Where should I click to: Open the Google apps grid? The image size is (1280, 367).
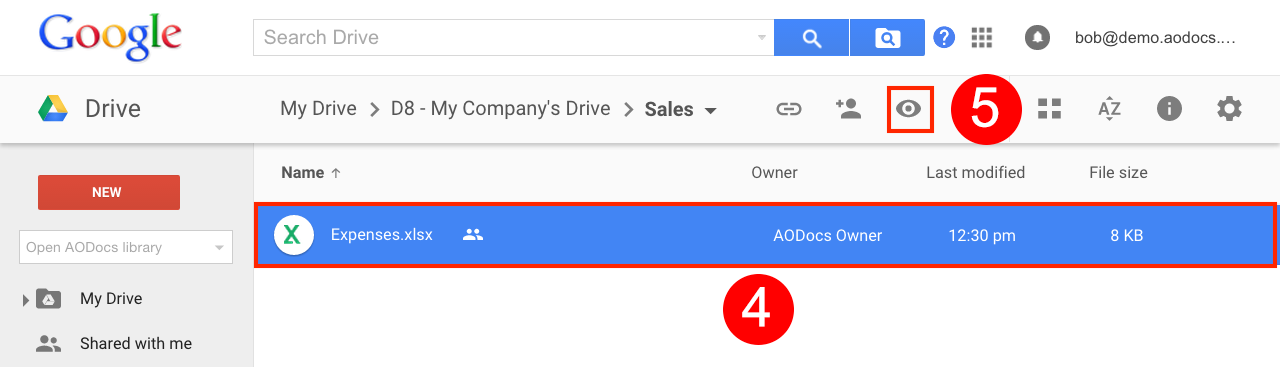(x=982, y=38)
